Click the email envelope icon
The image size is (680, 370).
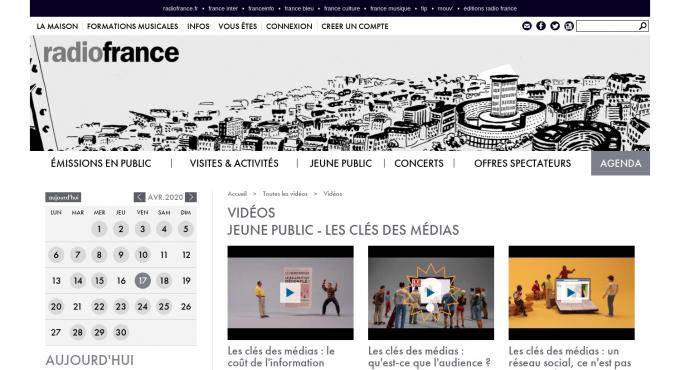[526, 26]
